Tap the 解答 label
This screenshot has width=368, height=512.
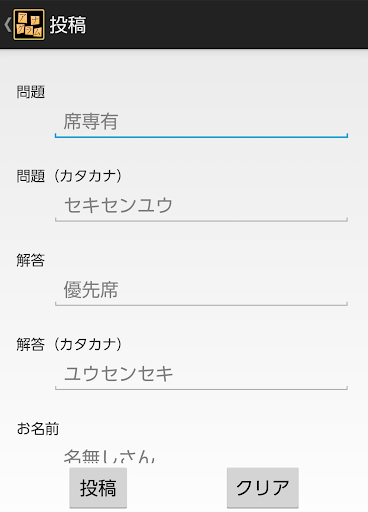[x=31, y=260]
